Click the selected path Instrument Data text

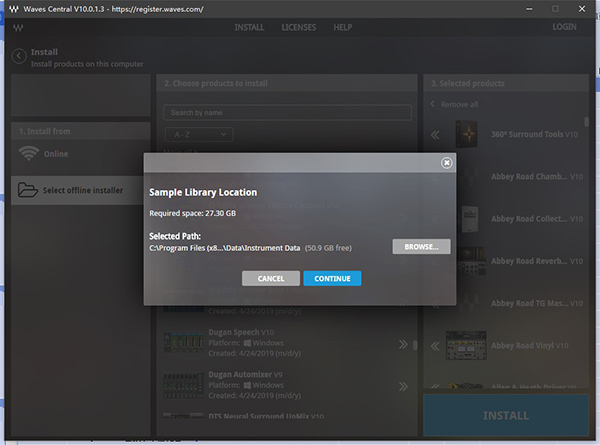click(x=225, y=248)
